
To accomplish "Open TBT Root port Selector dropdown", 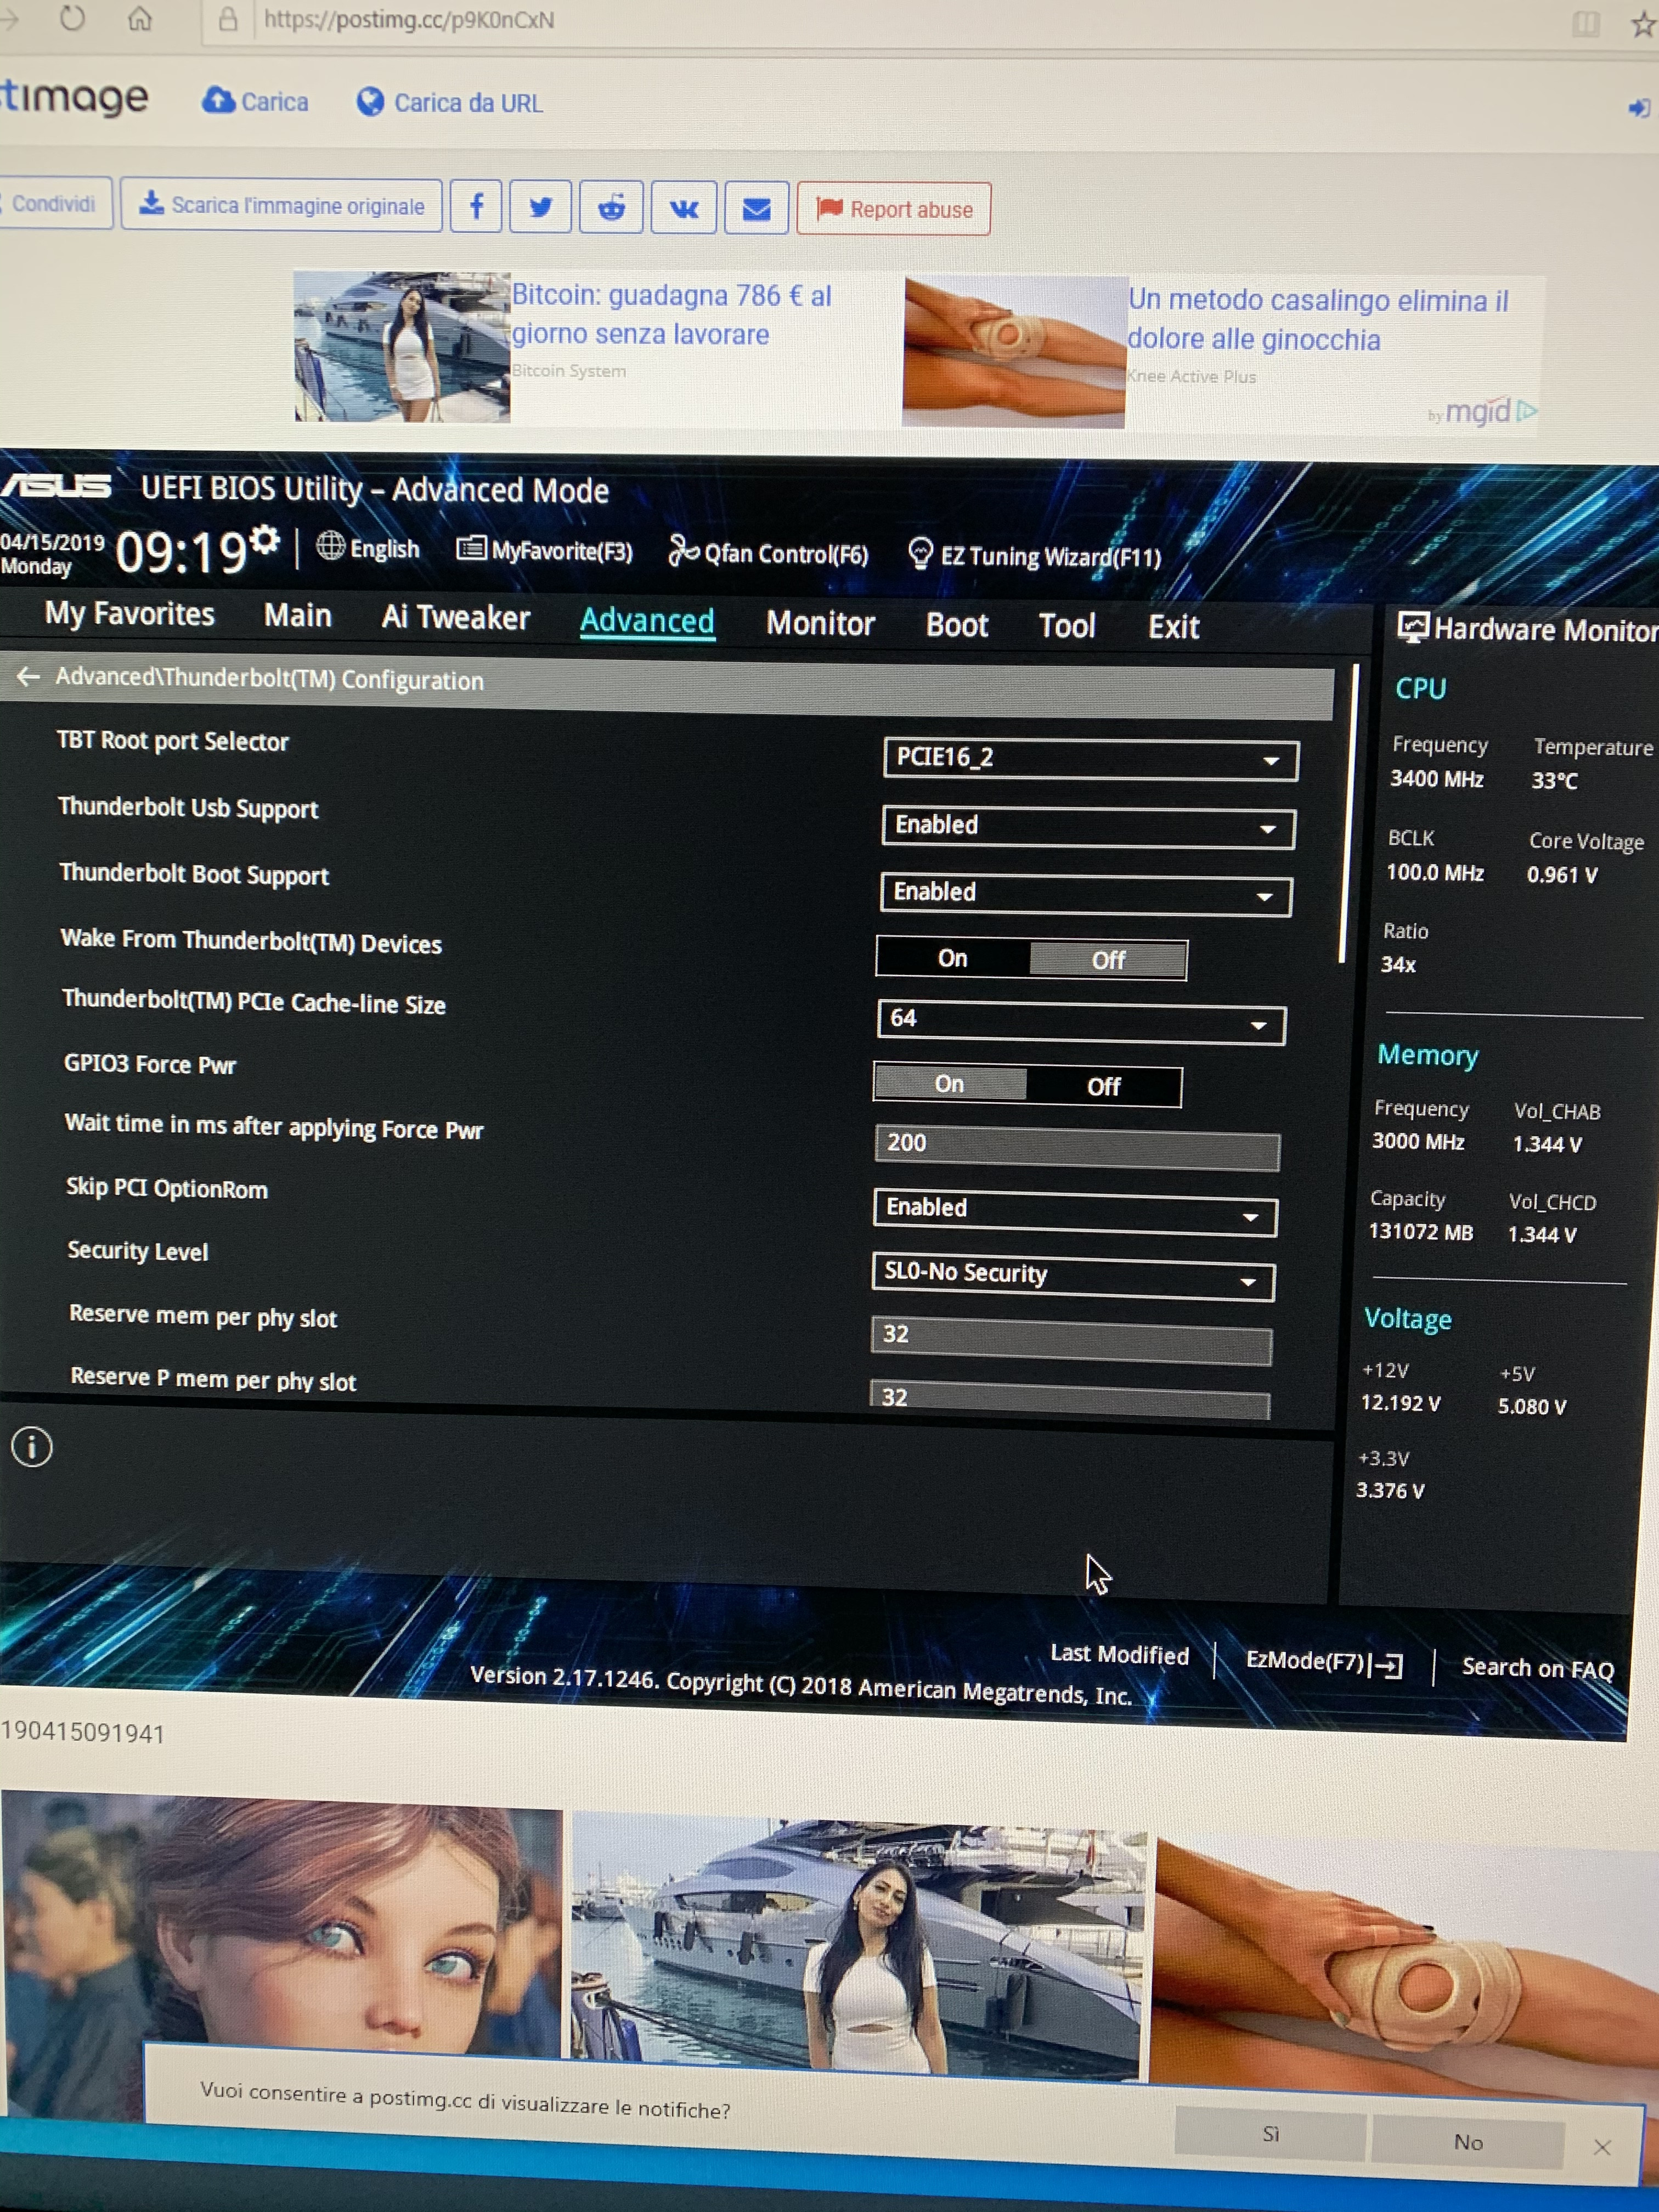I will coord(1090,759).
